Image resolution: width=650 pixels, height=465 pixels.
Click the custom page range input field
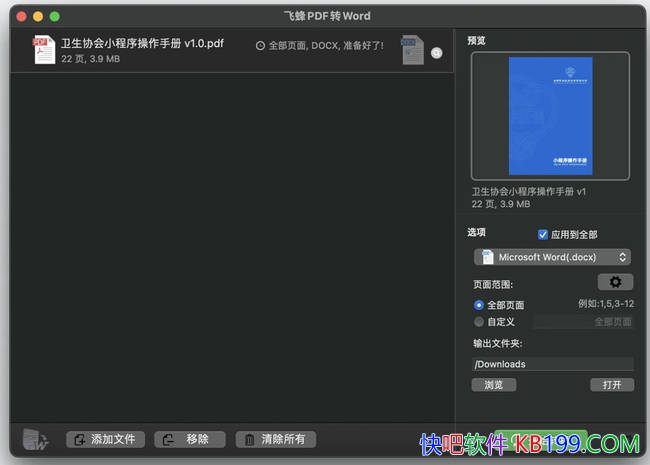[x=583, y=322]
